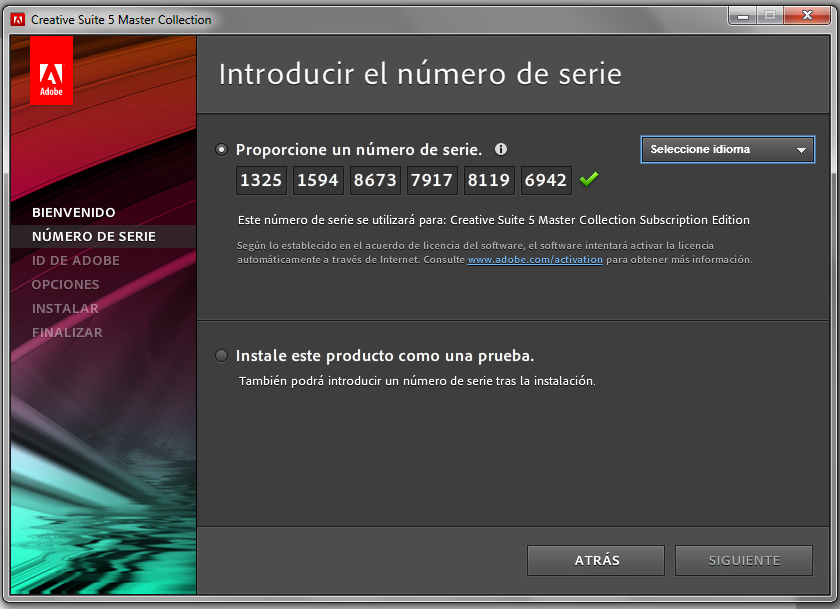Select the INSTALAR sidebar step
This screenshot has height=609, width=840.
pyautogui.click(x=65, y=309)
